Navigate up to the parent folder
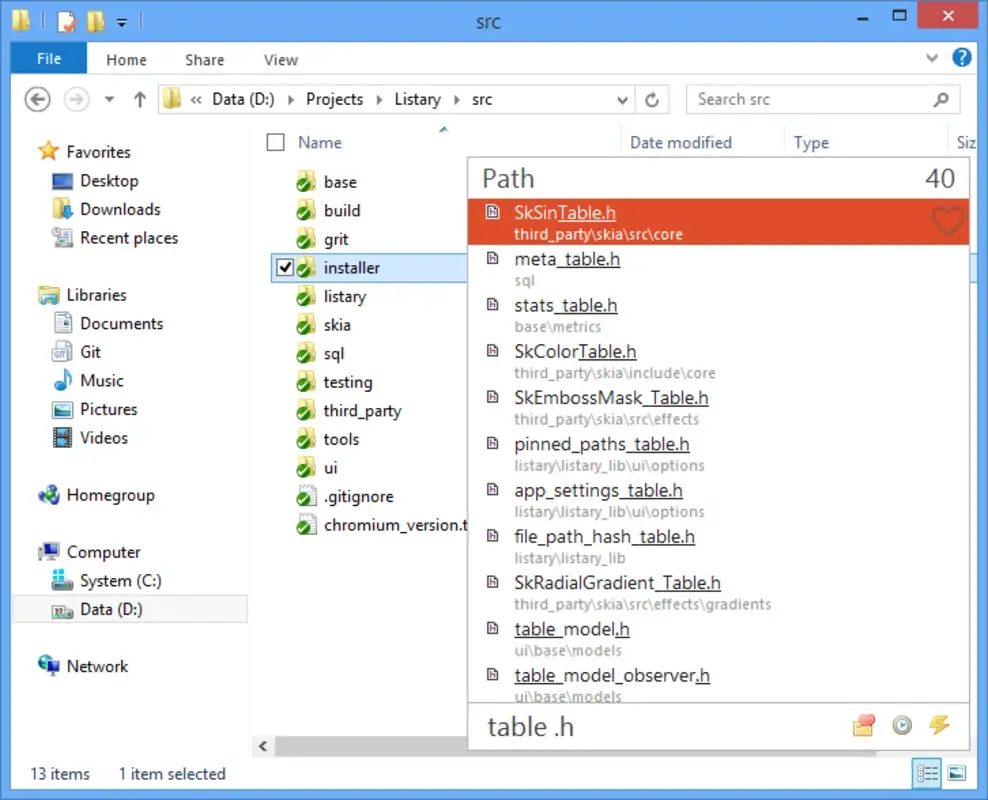988x800 pixels. point(140,99)
